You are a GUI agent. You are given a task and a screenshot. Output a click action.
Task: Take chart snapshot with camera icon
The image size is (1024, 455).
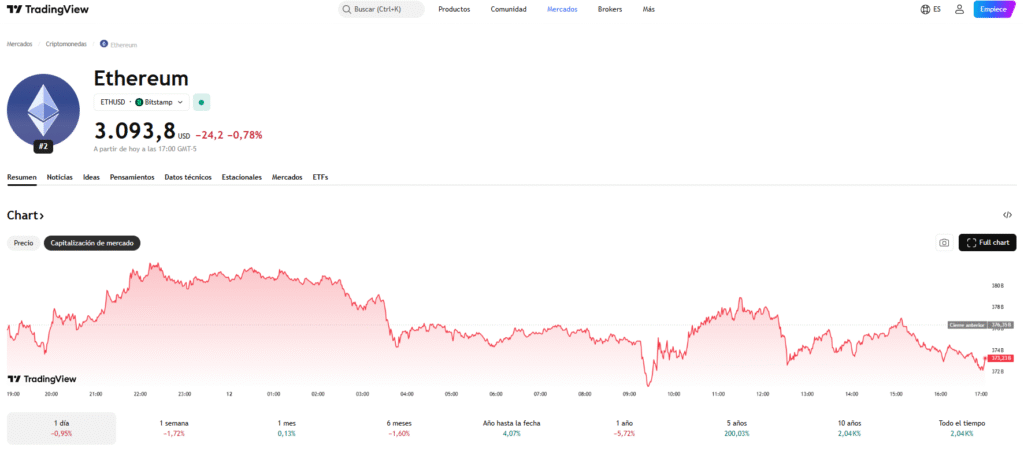pos(943,243)
